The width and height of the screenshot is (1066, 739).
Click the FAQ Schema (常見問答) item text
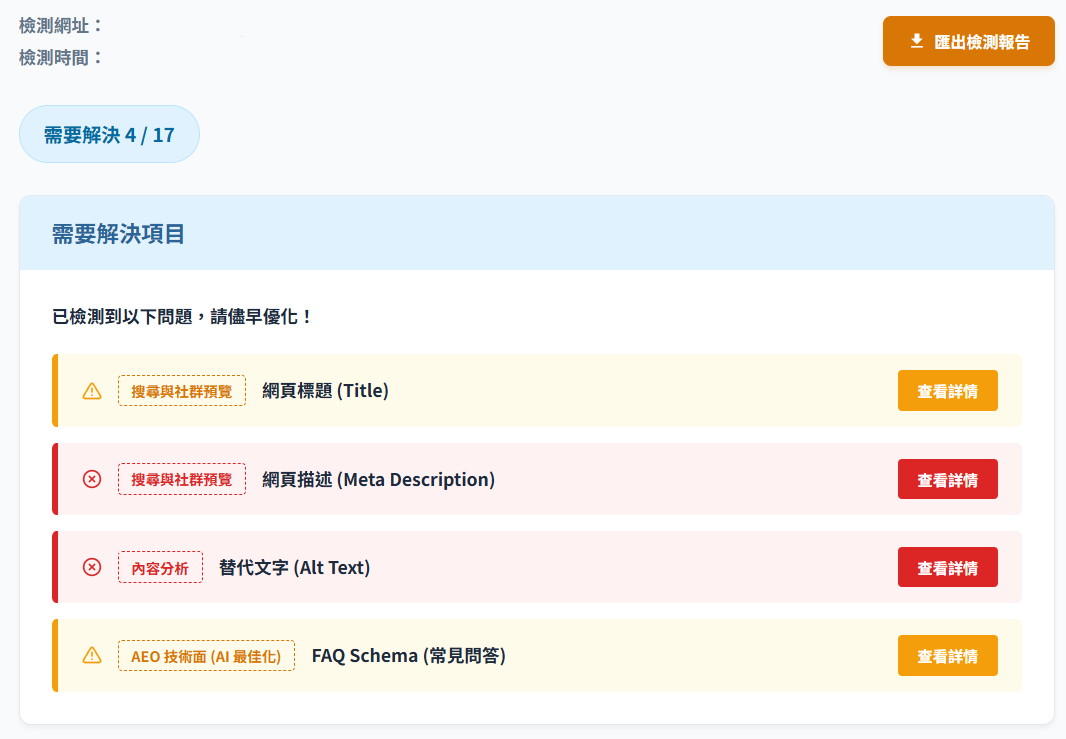(409, 656)
